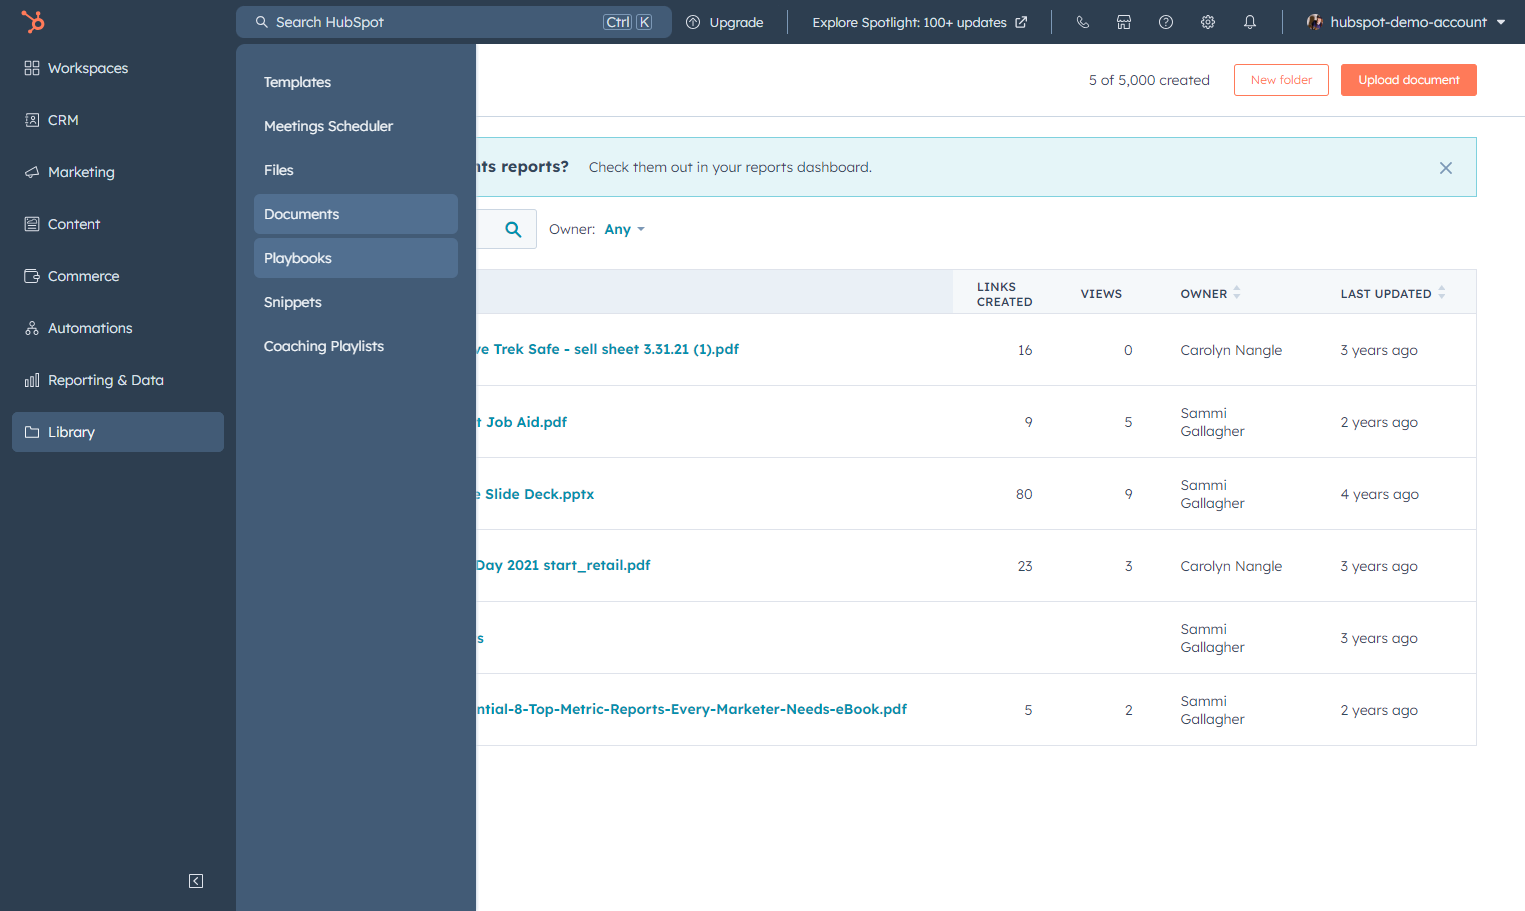Click the Upload document button
Viewport: 1525px width, 911px height.
pos(1409,80)
